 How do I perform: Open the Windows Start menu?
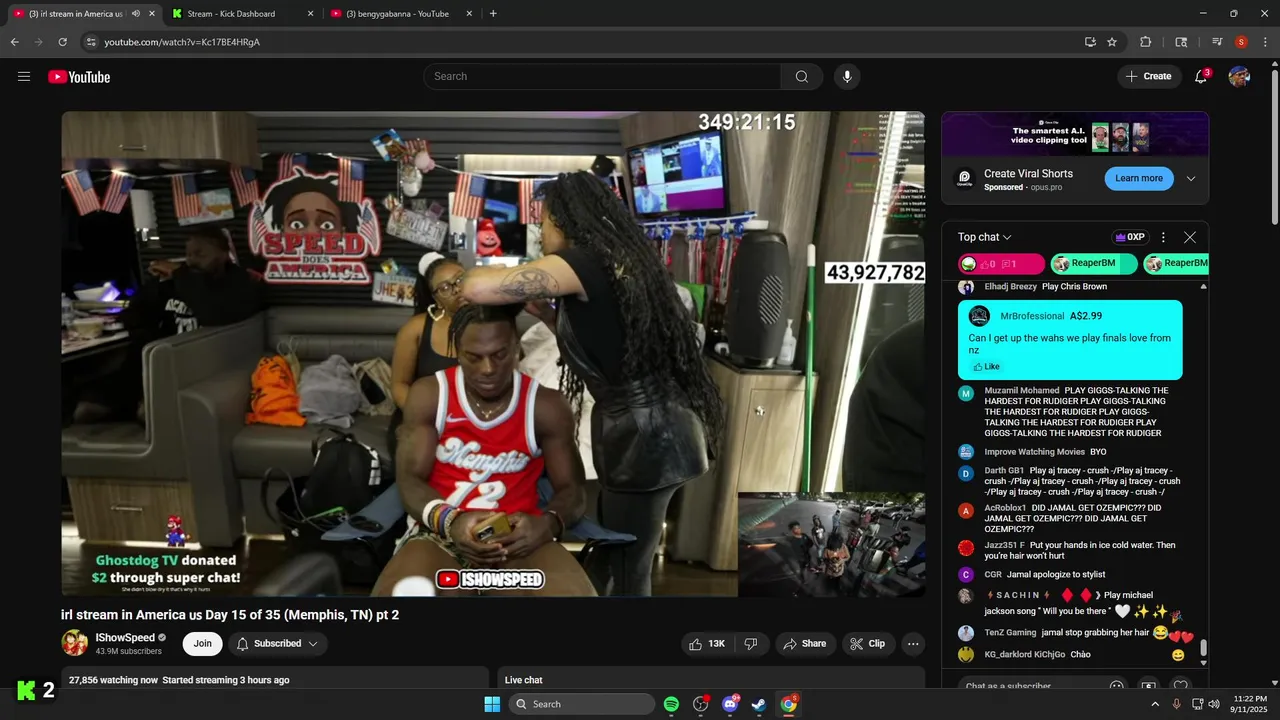[492, 704]
